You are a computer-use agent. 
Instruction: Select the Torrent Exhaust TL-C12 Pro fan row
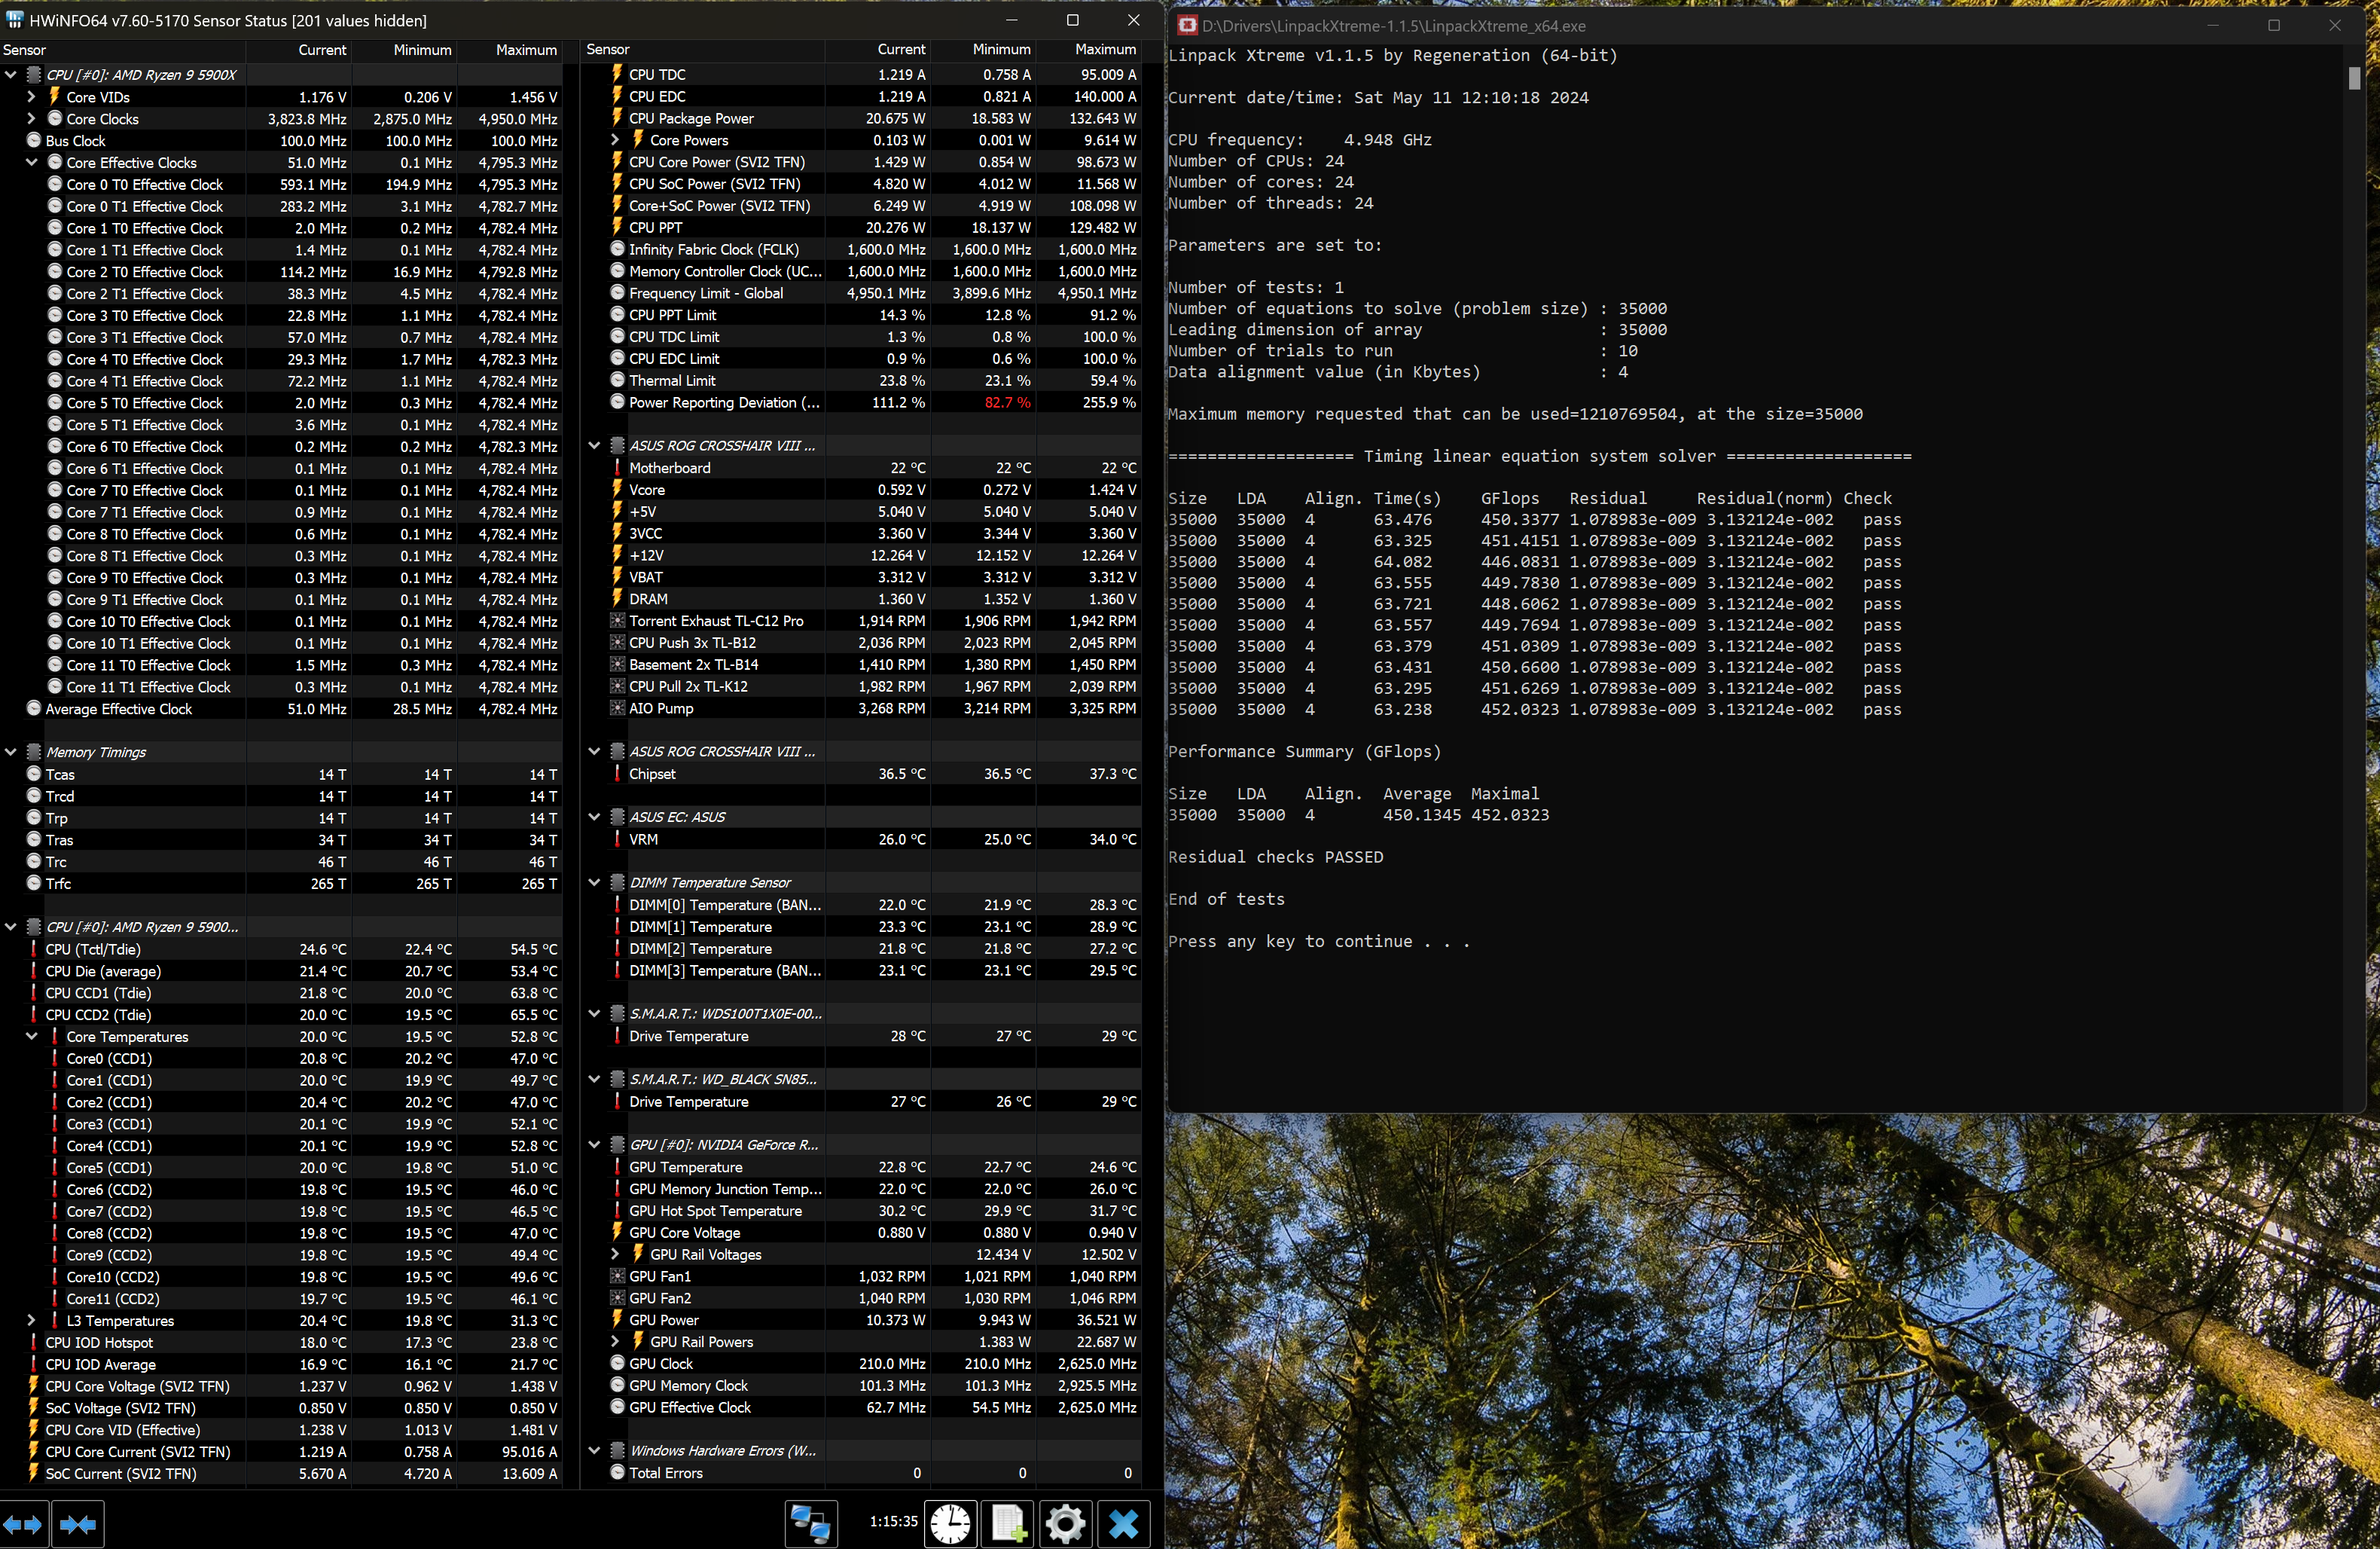[862, 621]
